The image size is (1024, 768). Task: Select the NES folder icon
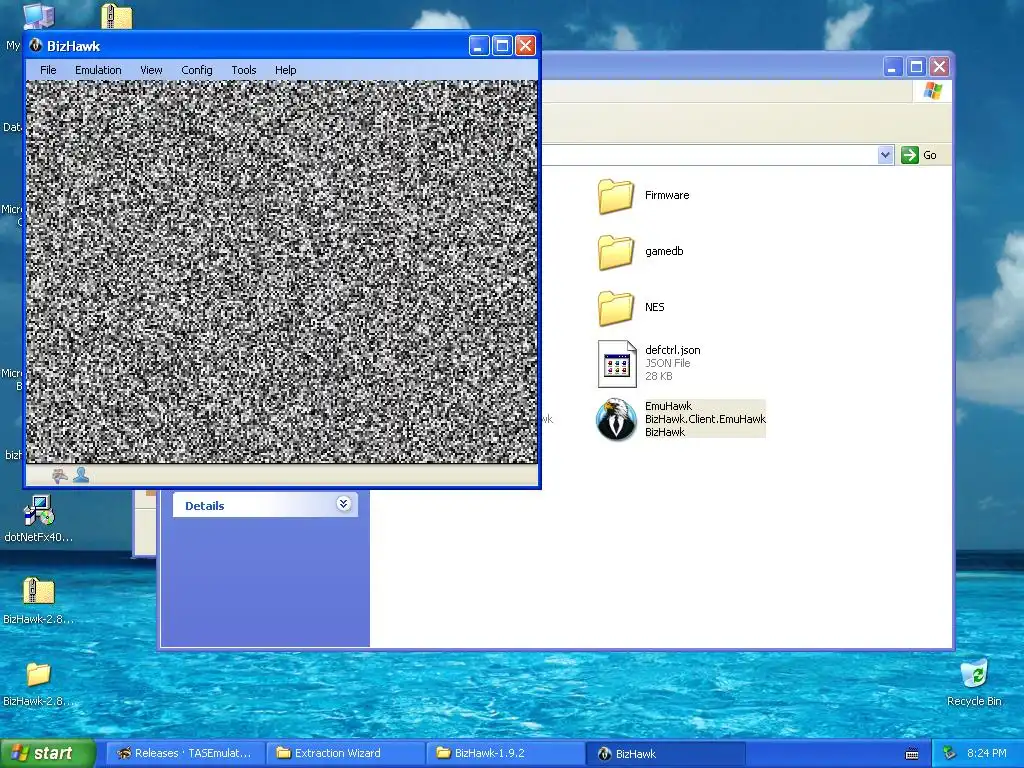[615, 308]
